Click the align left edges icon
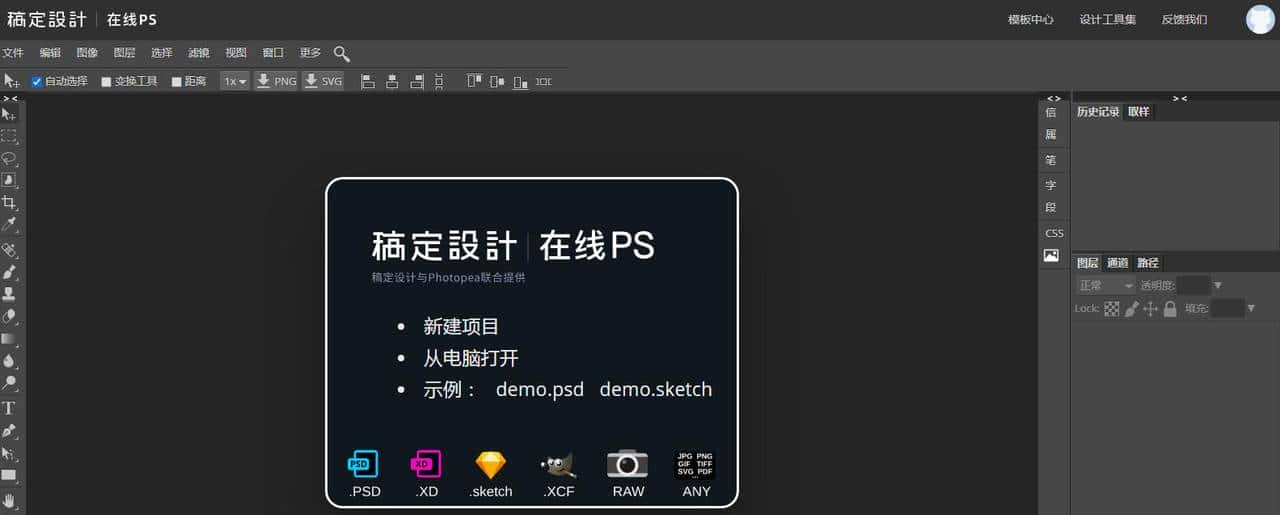Image resolution: width=1280 pixels, height=515 pixels. [x=368, y=81]
